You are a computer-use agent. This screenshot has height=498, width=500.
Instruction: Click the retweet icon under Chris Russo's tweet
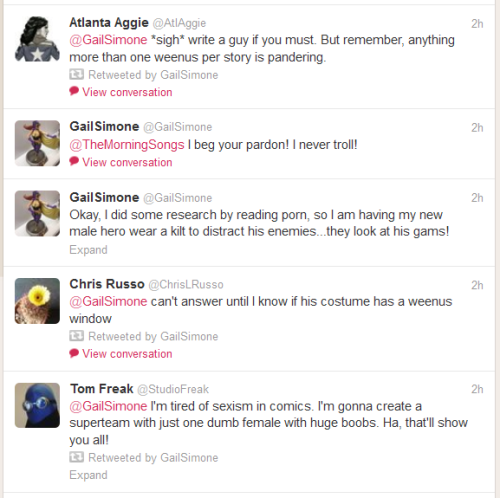coord(76,336)
